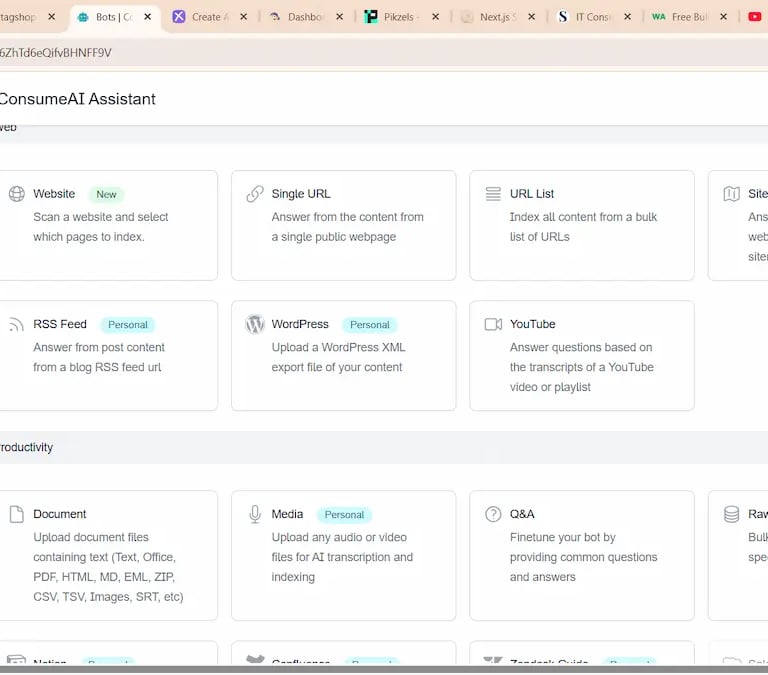The image size is (768, 675).
Task: Click the browser address bar URL
Action: pos(56,53)
